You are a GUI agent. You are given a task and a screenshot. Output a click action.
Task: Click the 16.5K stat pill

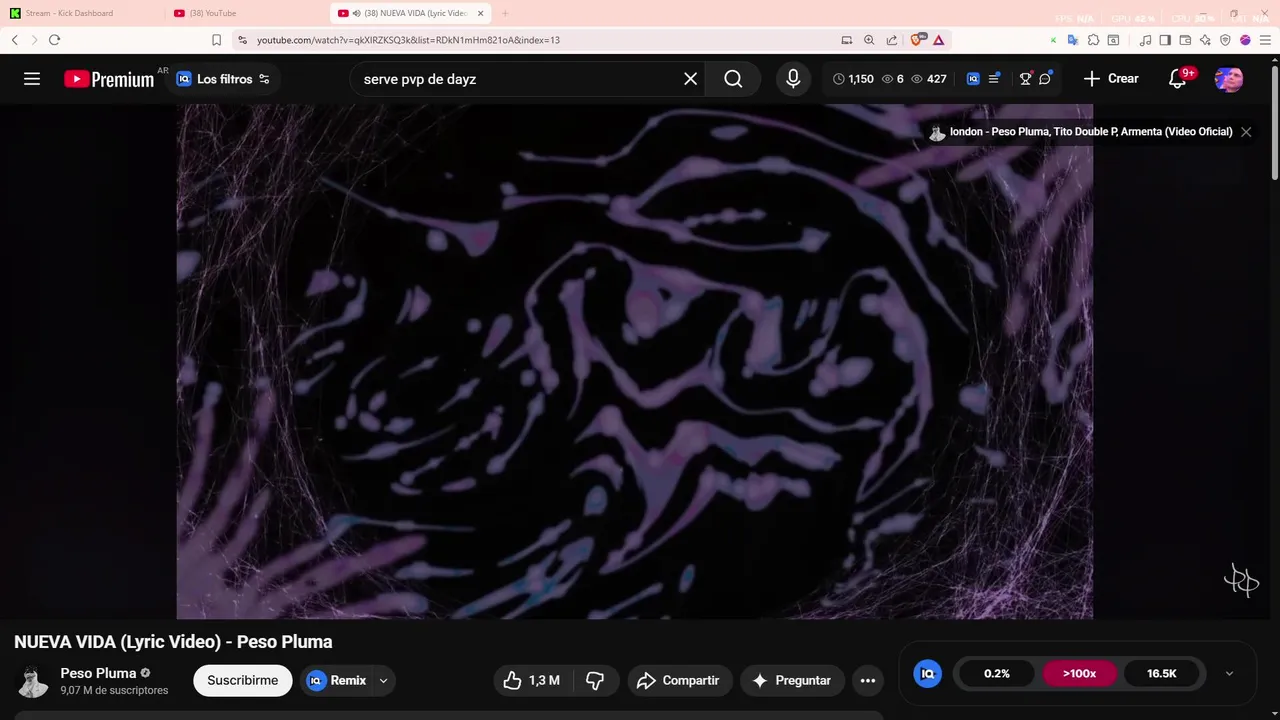point(1161,674)
